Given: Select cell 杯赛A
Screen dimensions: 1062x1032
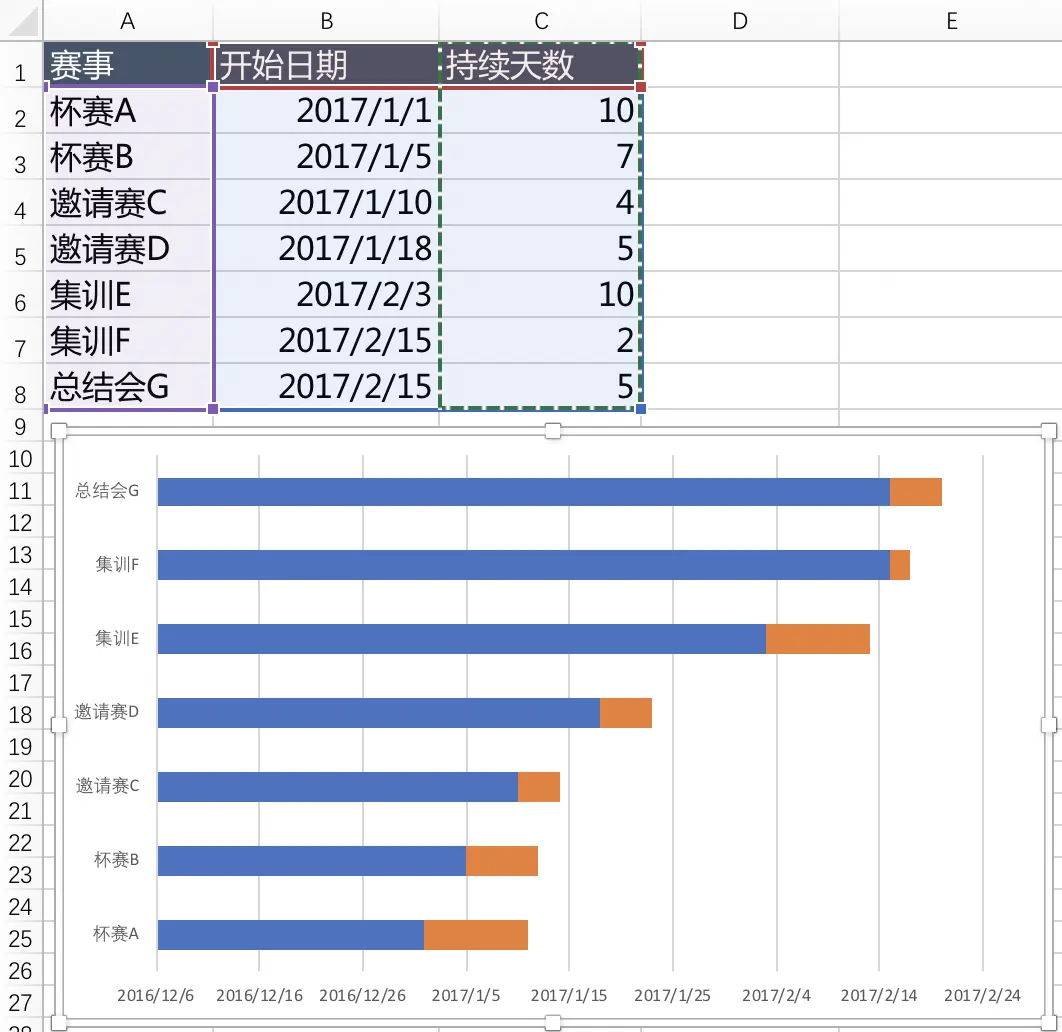Looking at the screenshot, I should click(128, 111).
